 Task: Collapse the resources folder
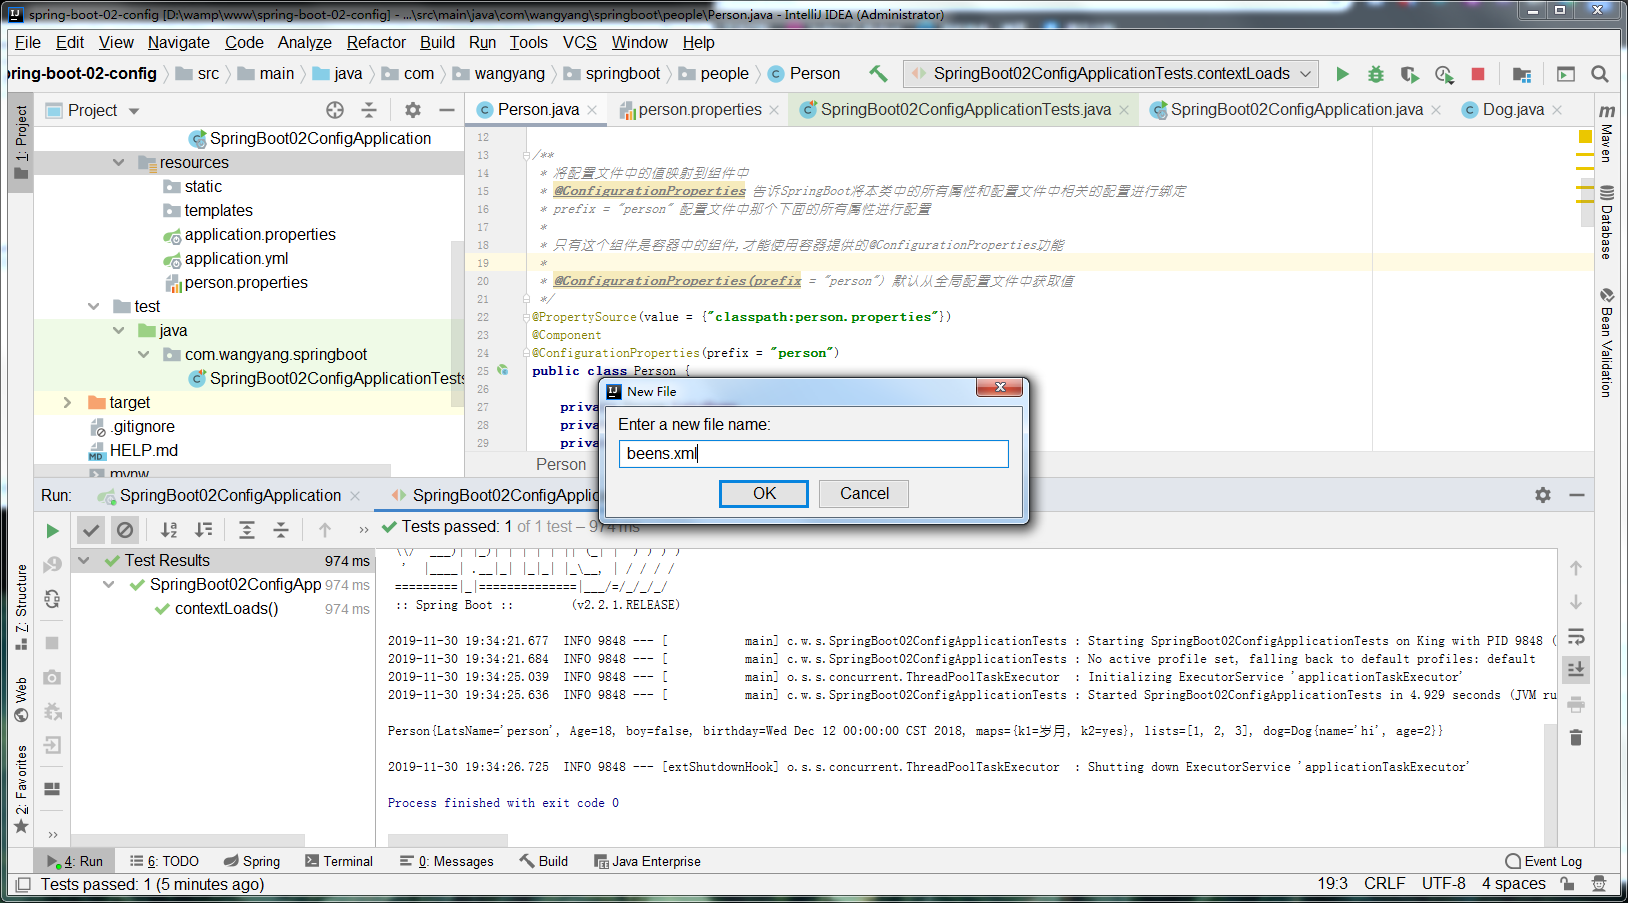pos(118,162)
